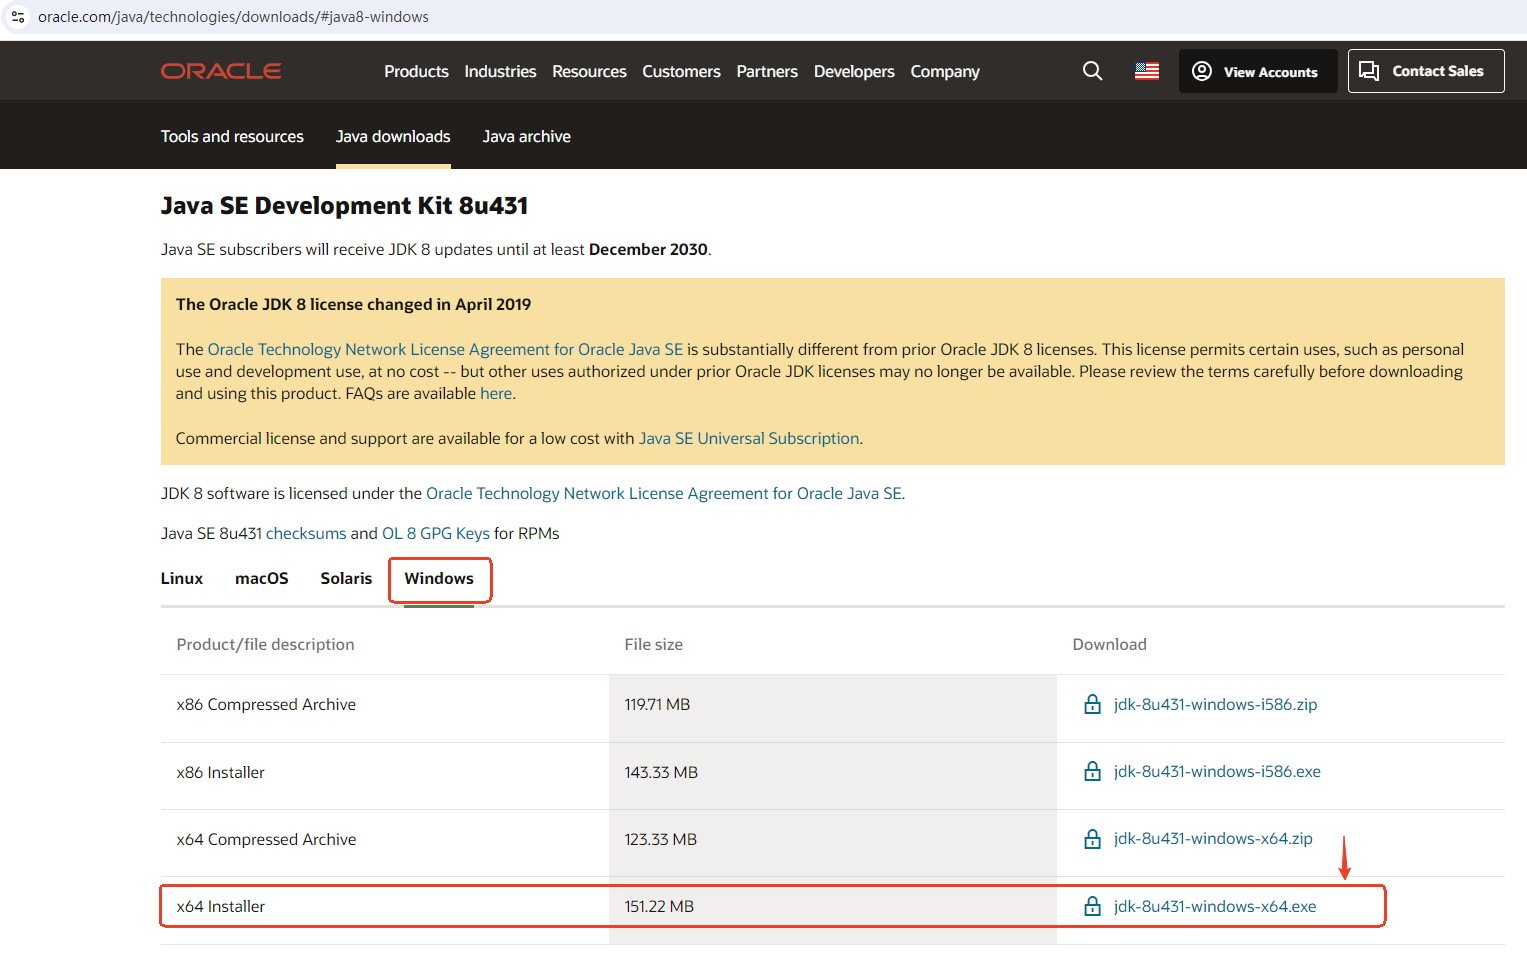The height and width of the screenshot is (965, 1527).
Task: Open View Accounts button
Action: coord(1258,71)
